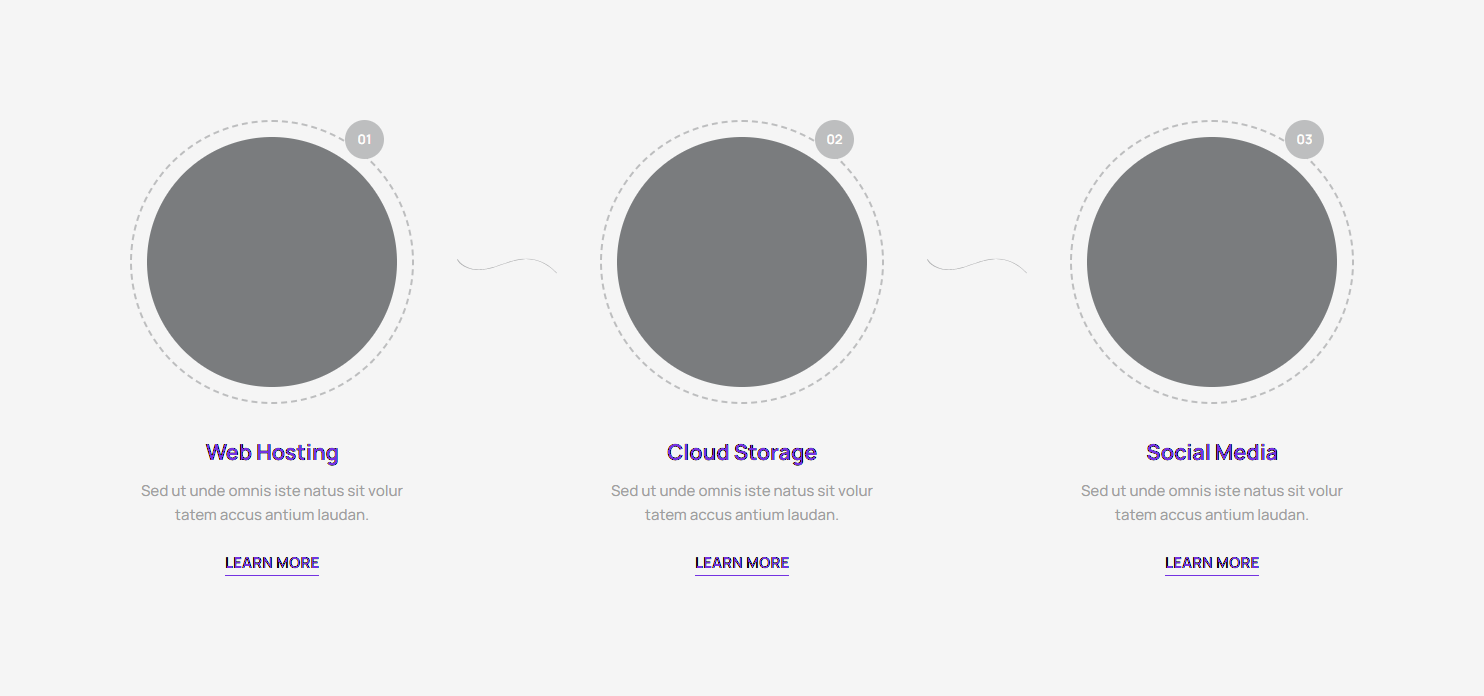Click dashed ring around Cloud Storage image

601,262
